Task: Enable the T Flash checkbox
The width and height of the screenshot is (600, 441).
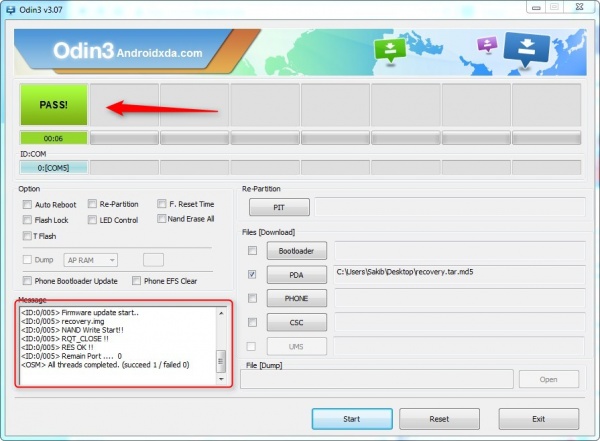Action: 27,236
